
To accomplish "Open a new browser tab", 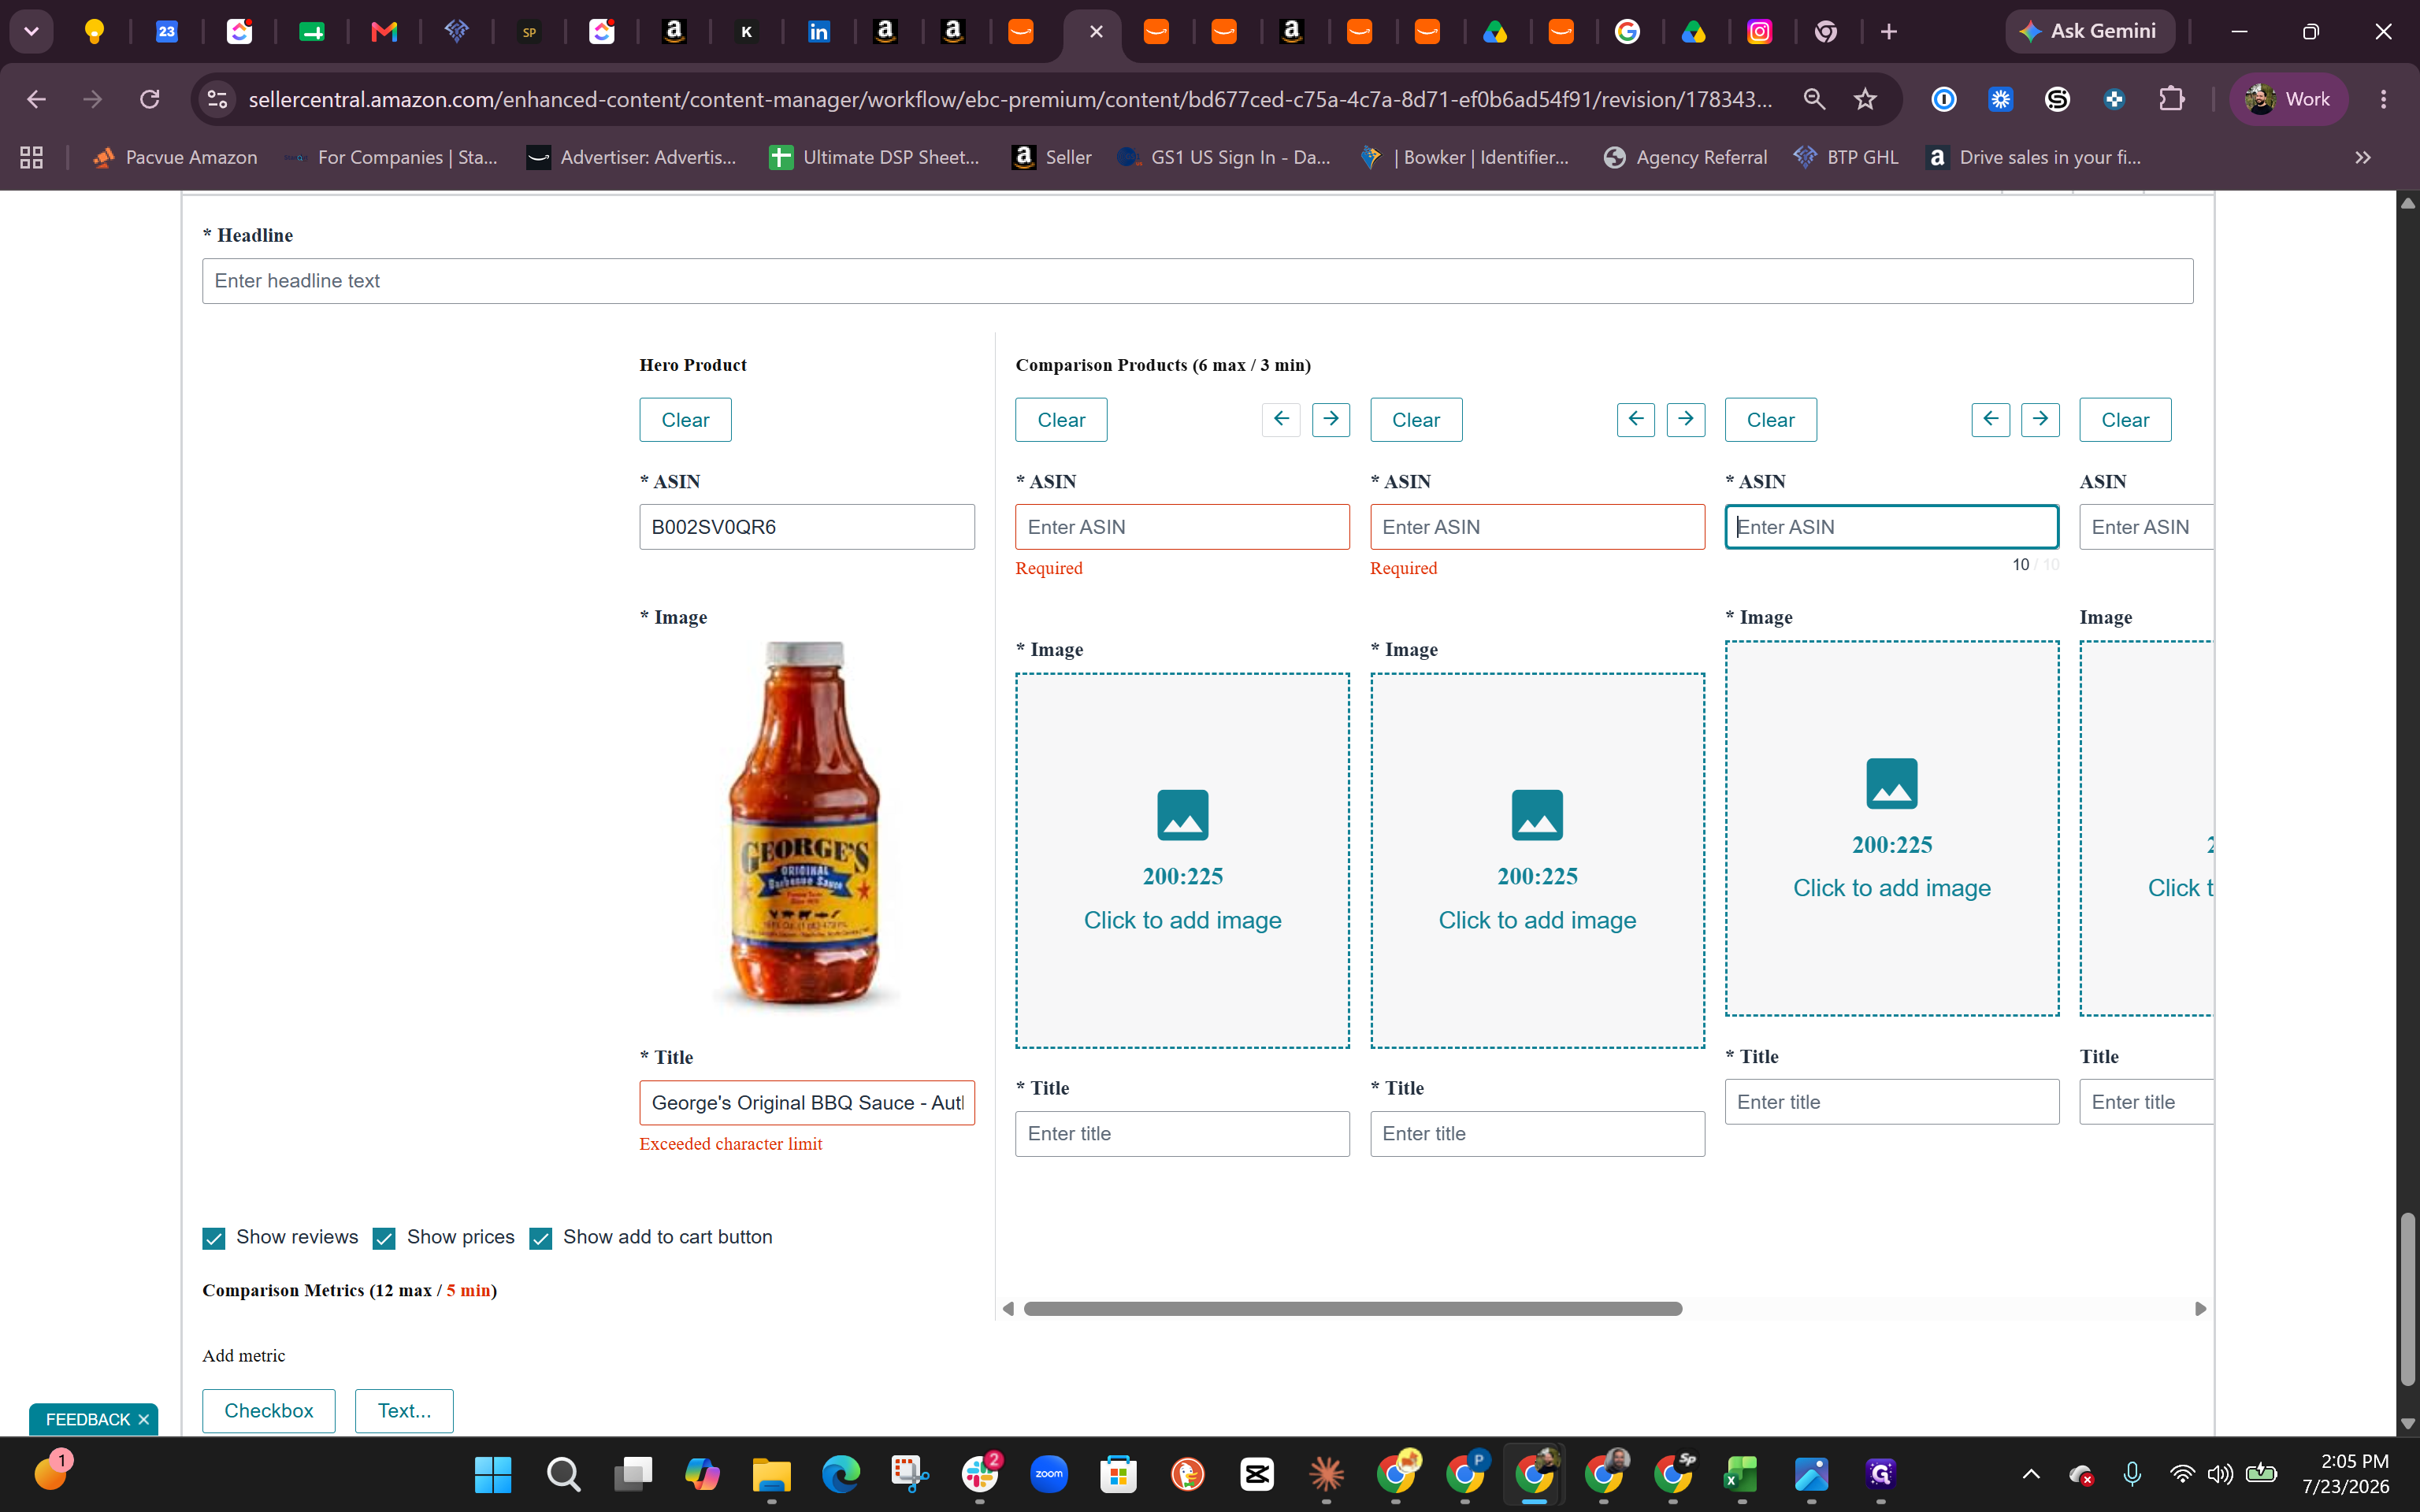I will coord(1888,32).
